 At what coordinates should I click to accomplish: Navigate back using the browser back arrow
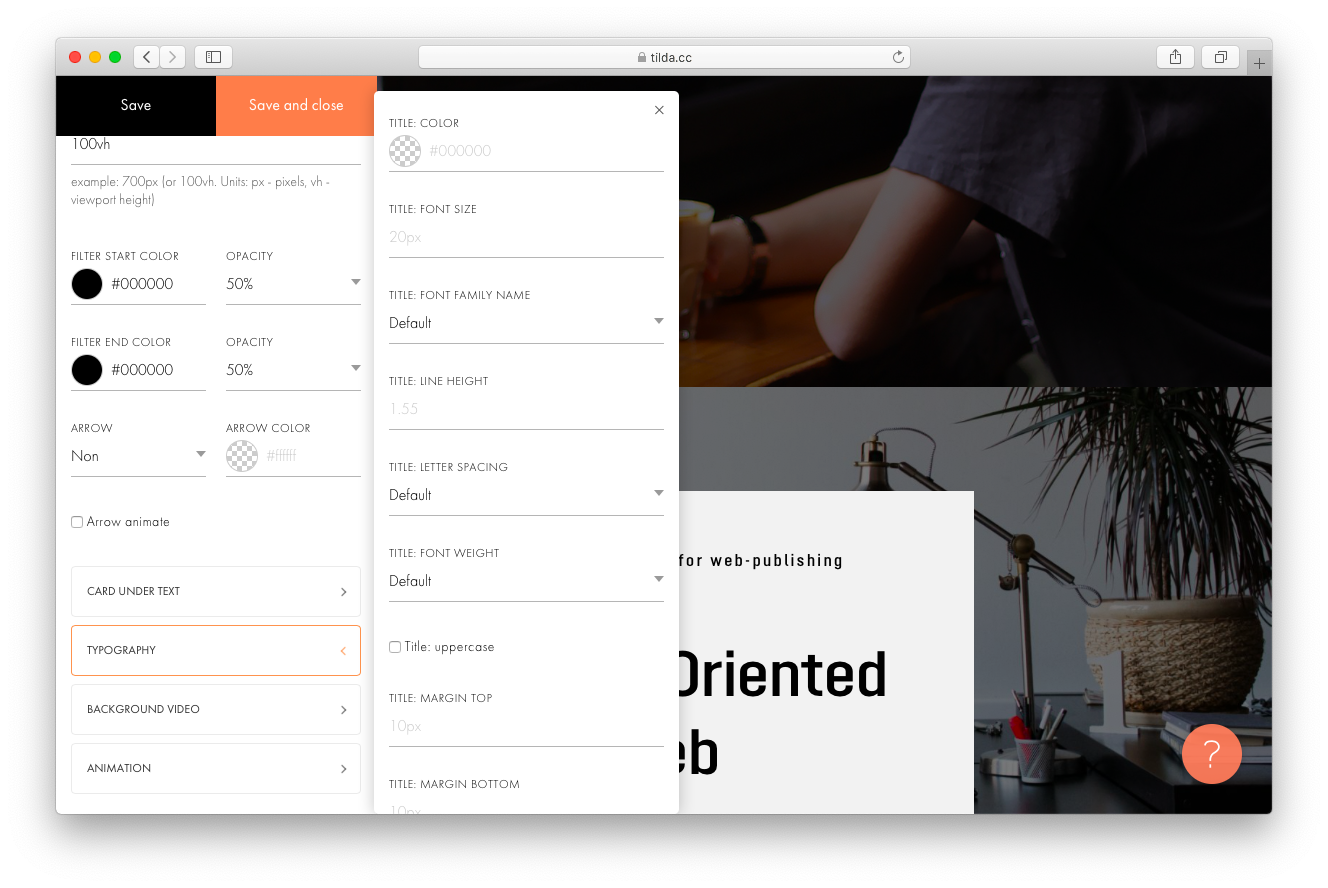[146, 57]
